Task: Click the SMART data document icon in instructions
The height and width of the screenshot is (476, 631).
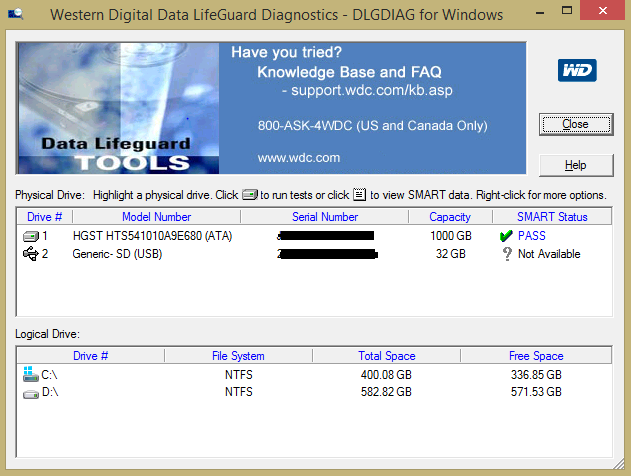Action: pyautogui.click(x=359, y=195)
